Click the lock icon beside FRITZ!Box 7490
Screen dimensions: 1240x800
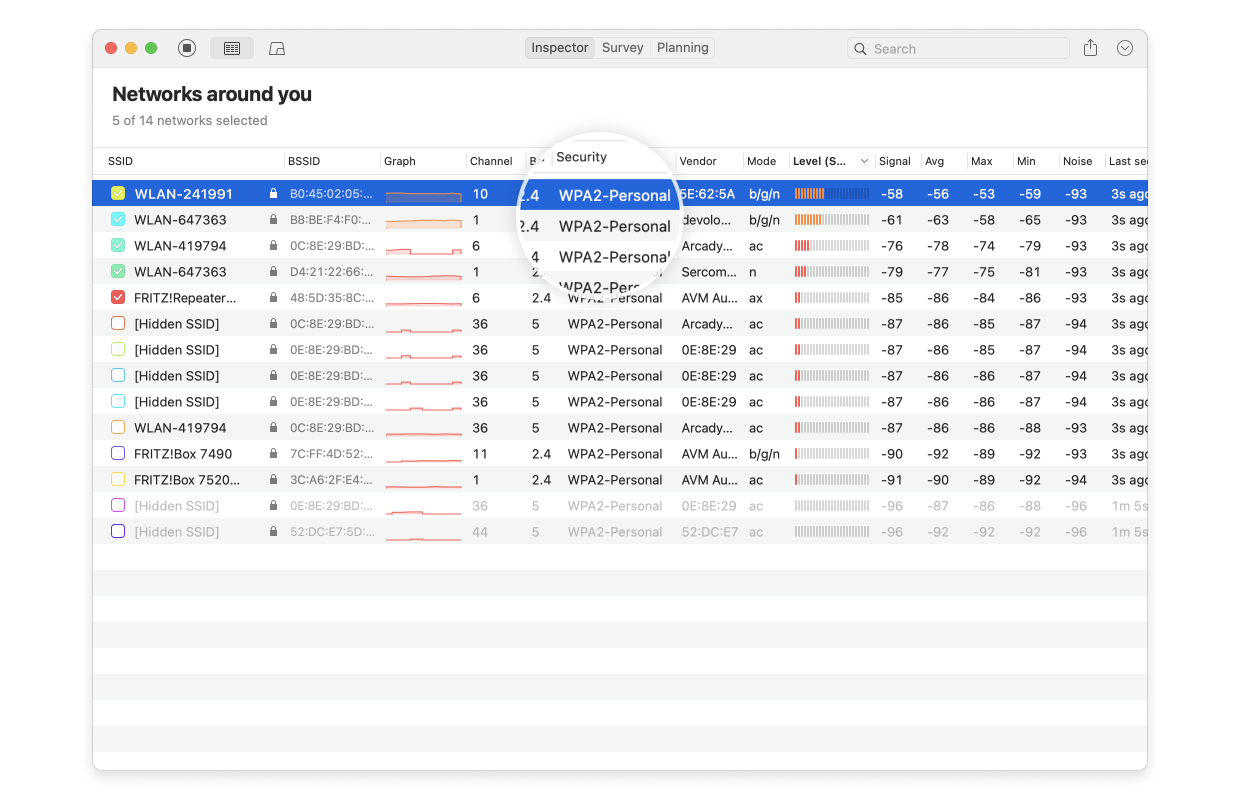pos(272,453)
